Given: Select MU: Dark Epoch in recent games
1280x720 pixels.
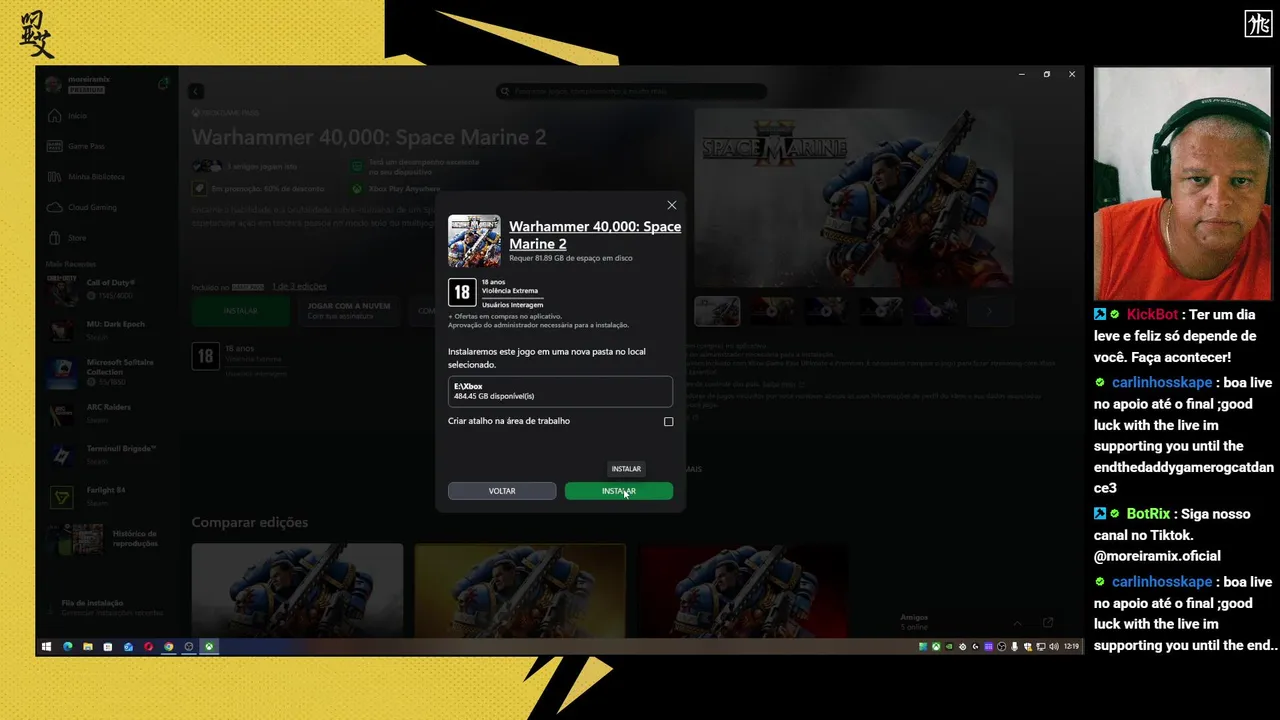Looking at the screenshot, I should [110, 329].
